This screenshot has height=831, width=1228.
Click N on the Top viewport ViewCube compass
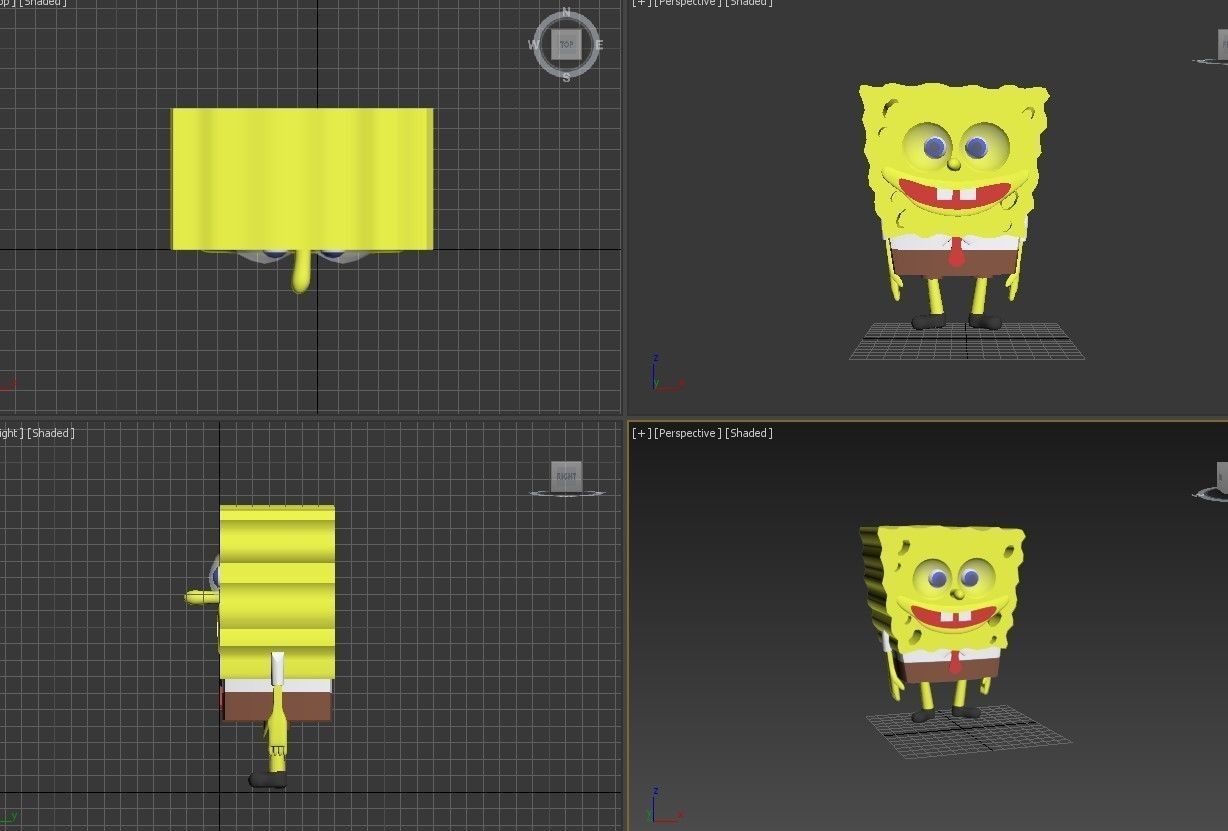[x=566, y=13]
